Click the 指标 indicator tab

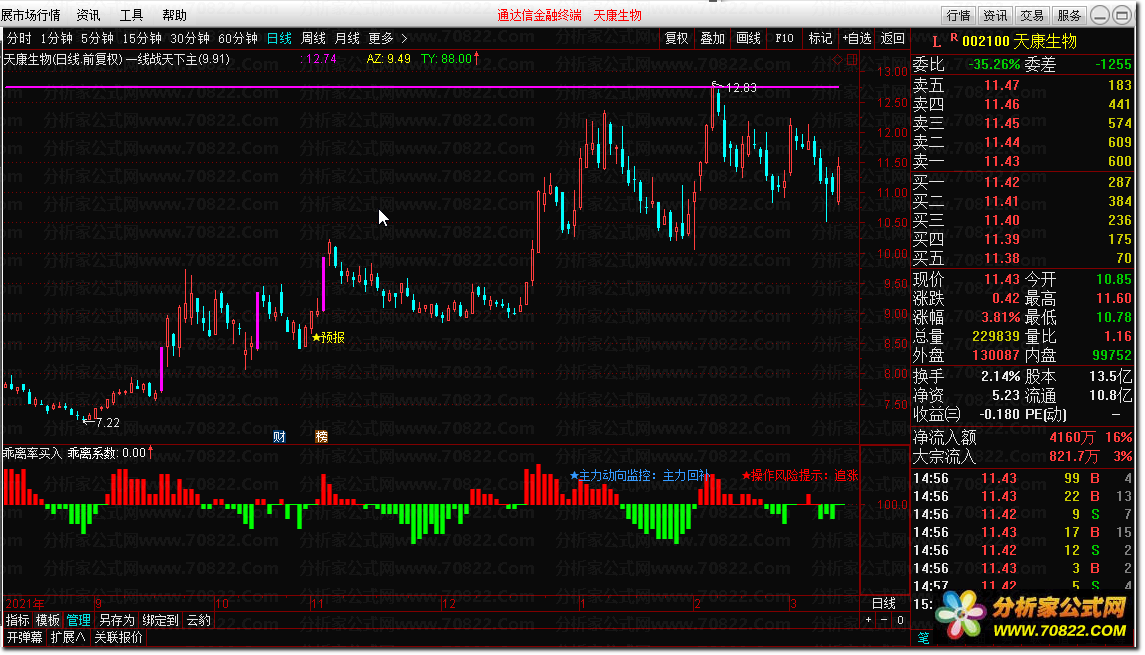tap(18, 621)
